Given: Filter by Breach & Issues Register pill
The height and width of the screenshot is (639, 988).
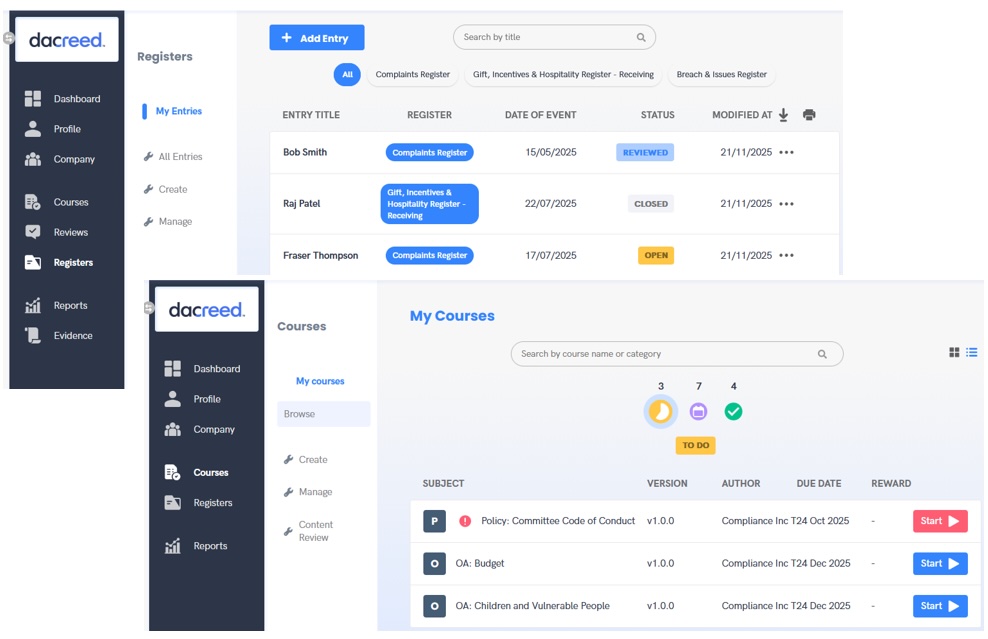Looking at the screenshot, I should [x=721, y=75].
